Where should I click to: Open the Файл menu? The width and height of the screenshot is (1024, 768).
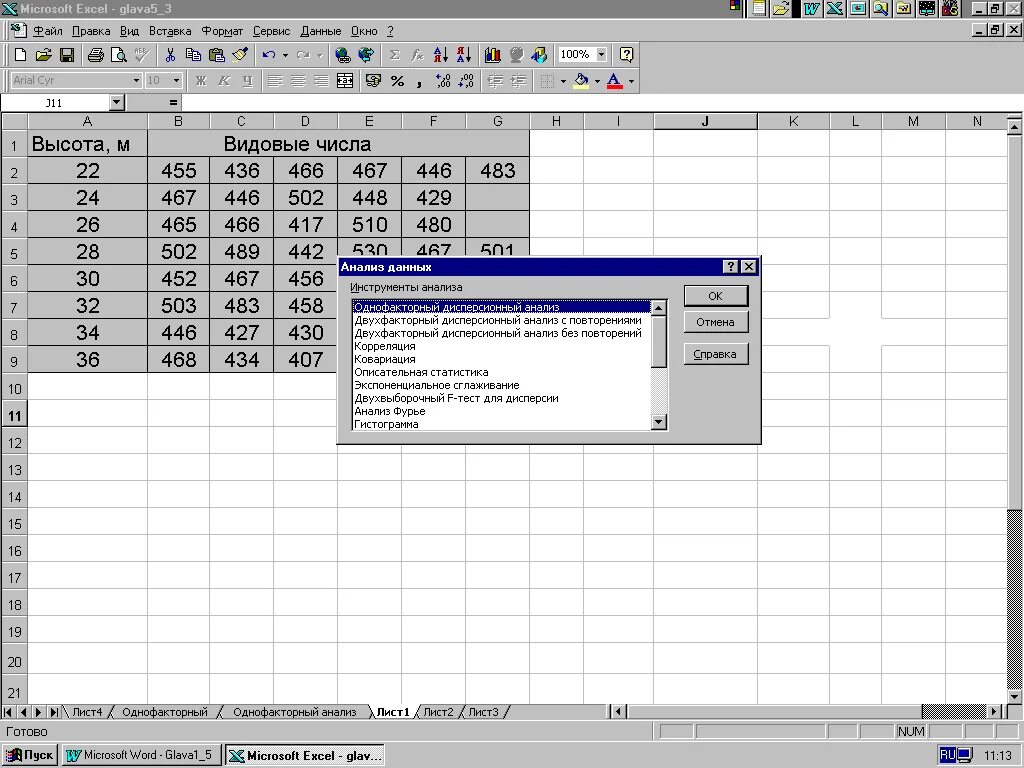pos(48,31)
